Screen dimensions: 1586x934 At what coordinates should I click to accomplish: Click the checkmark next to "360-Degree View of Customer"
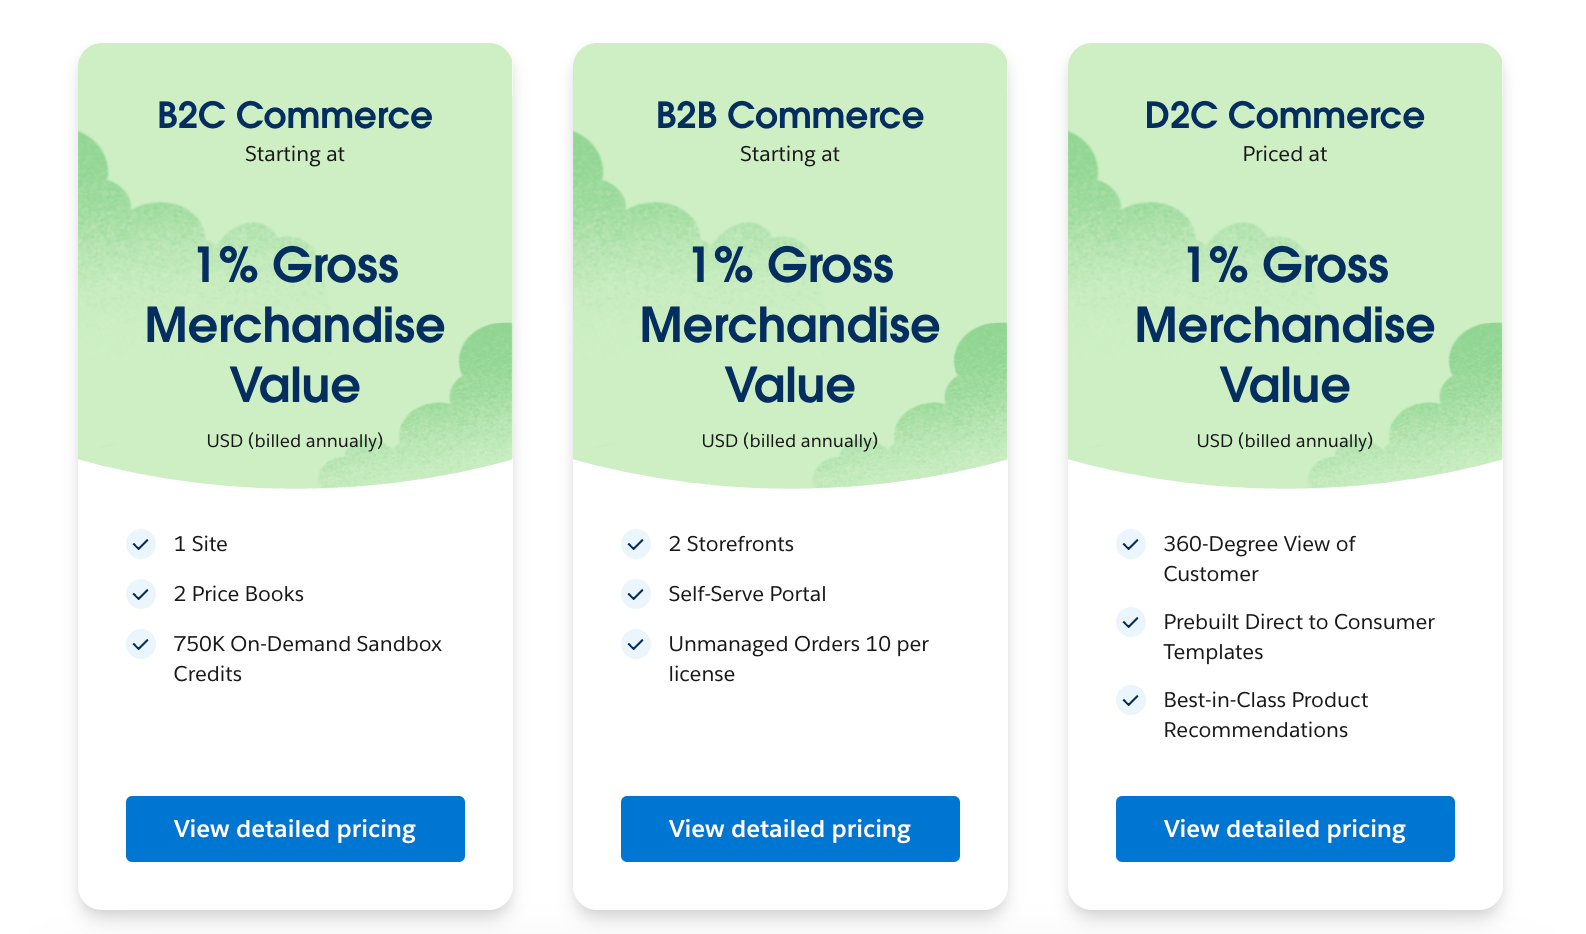point(1131,545)
